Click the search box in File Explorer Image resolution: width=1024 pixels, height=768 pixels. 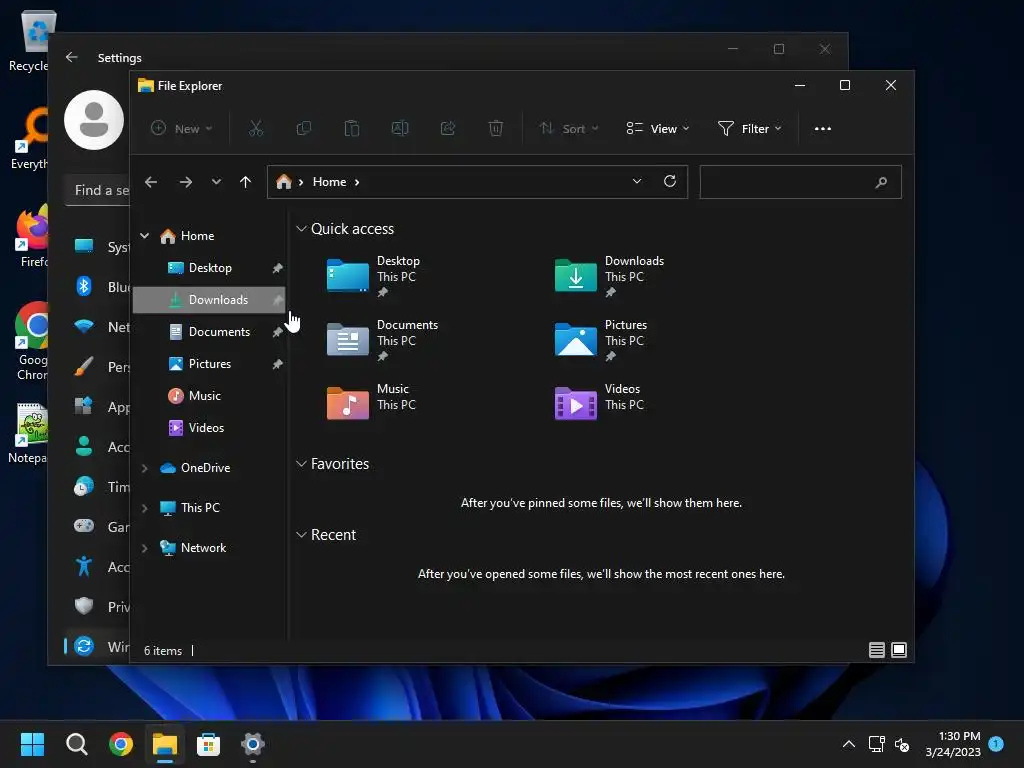801,182
